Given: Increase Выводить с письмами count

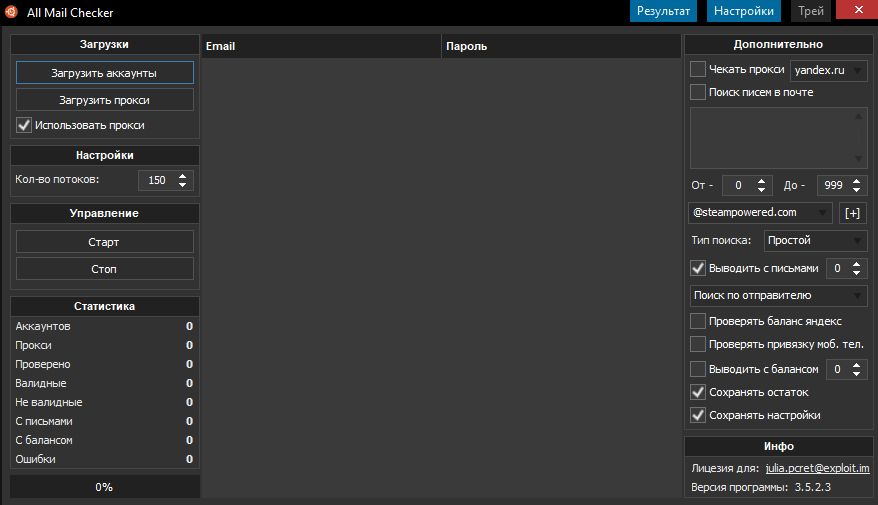Looking at the screenshot, I should pyautogui.click(x=856, y=264).
